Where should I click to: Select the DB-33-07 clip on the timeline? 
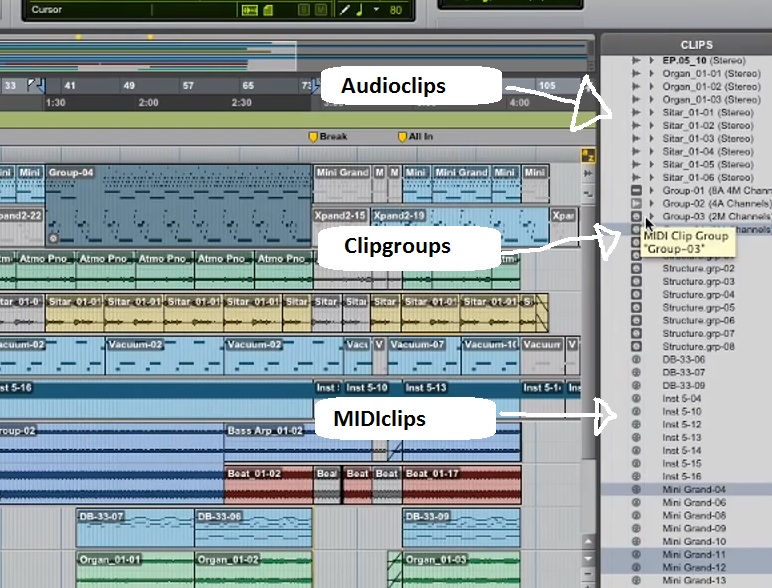pos(135,528)
